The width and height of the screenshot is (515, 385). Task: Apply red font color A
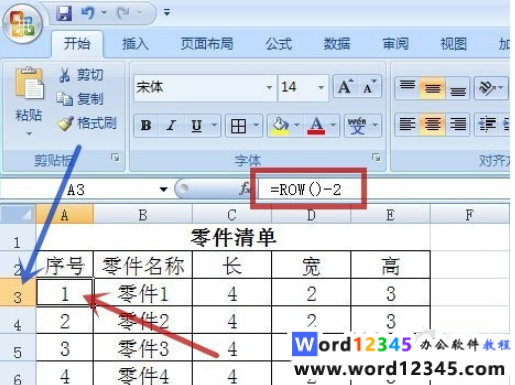pos(317,126)
